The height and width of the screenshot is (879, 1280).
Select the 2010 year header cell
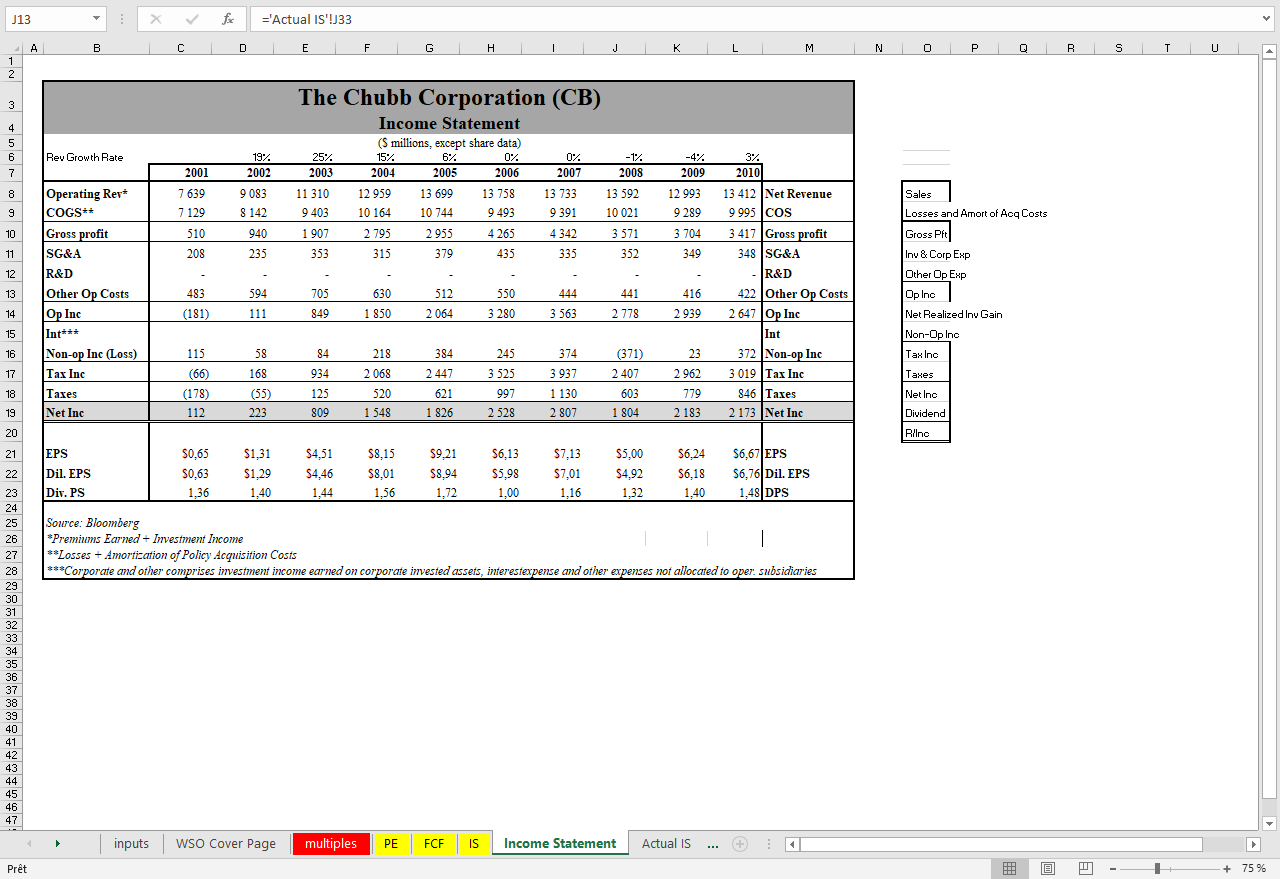(734, 173)
